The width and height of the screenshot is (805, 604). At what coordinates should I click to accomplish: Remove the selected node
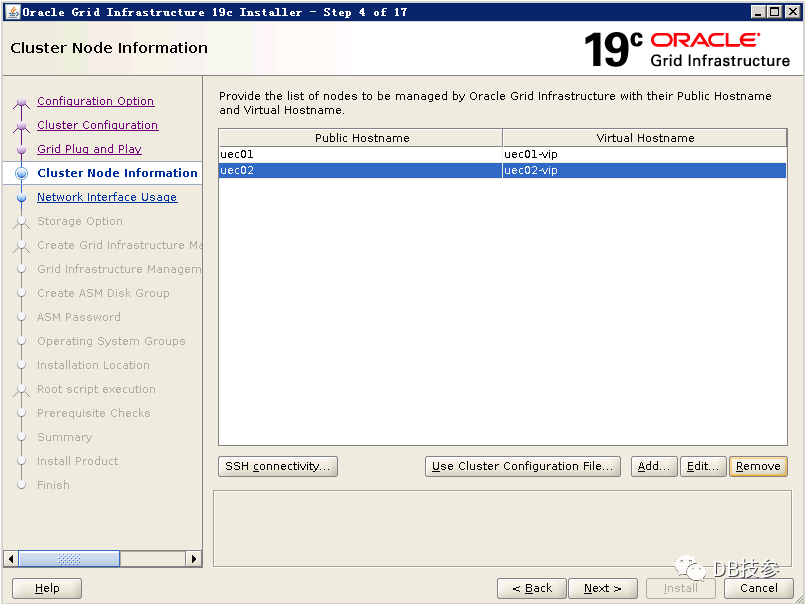tap(758, 466)
